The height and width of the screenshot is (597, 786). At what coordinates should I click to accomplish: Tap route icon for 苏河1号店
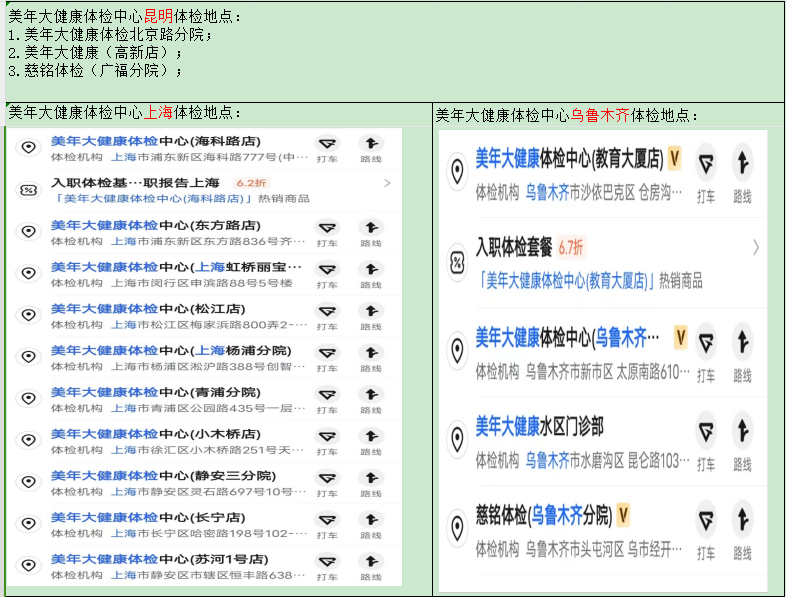371,566
